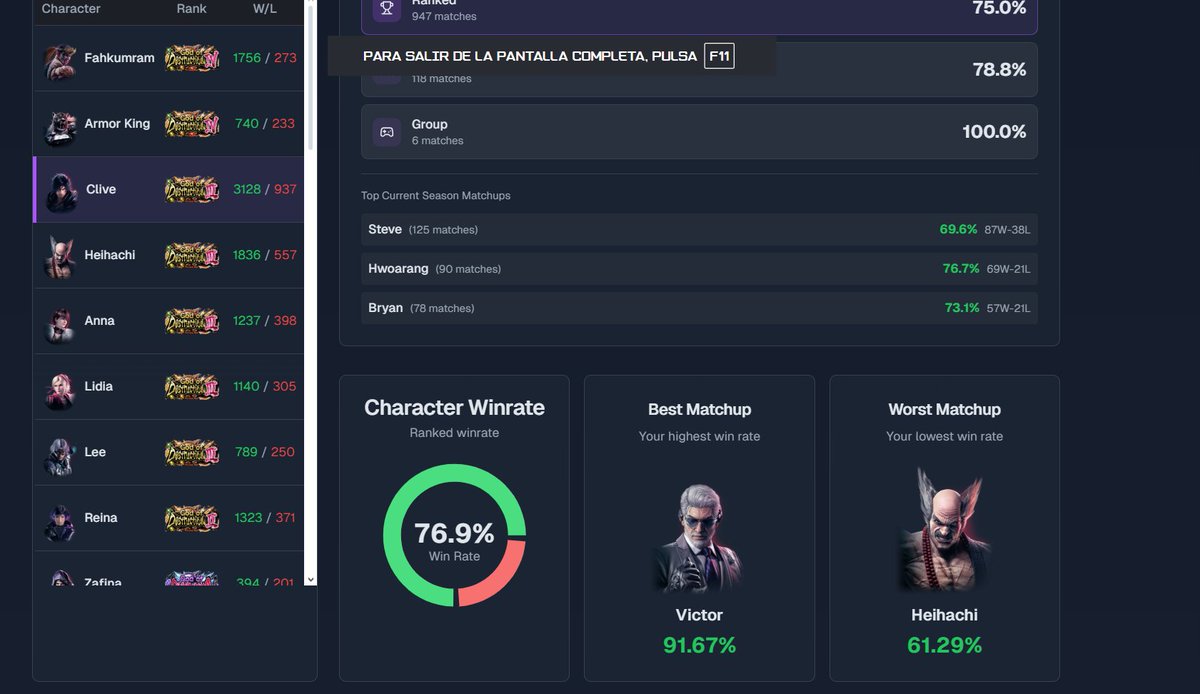Select the Group matches card
Screen dimensions: 1200x694
tap(699, 132)
